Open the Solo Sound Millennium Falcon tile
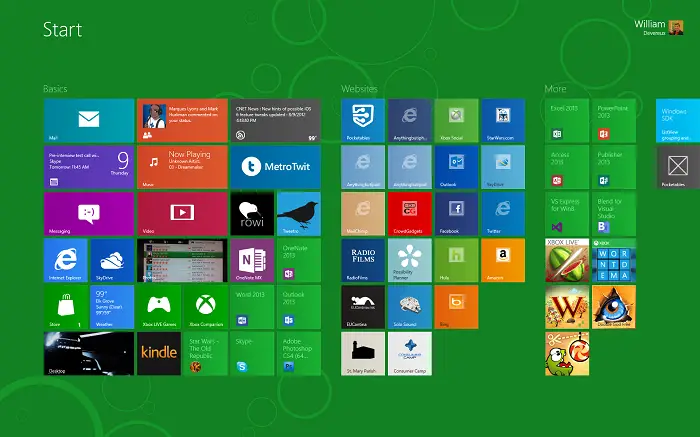Screen dimensions: 700x437 [410, 307]
